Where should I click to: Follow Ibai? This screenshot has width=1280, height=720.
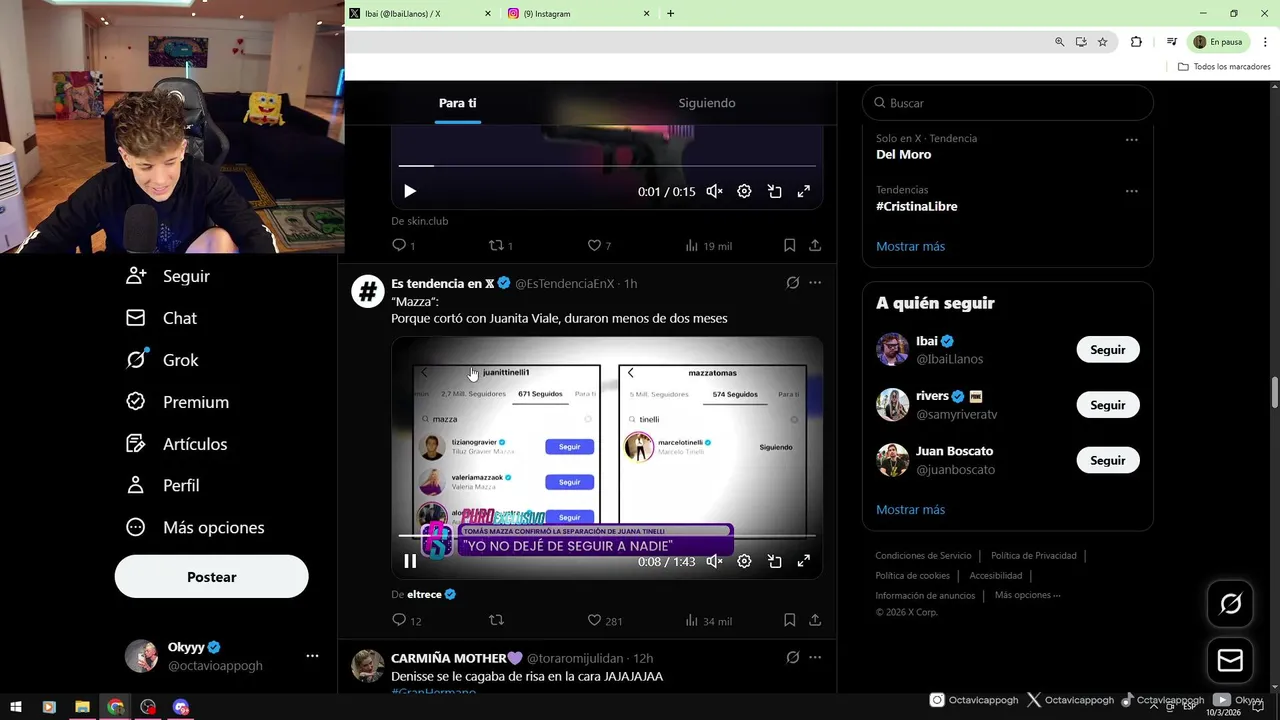coord(1108,350)
